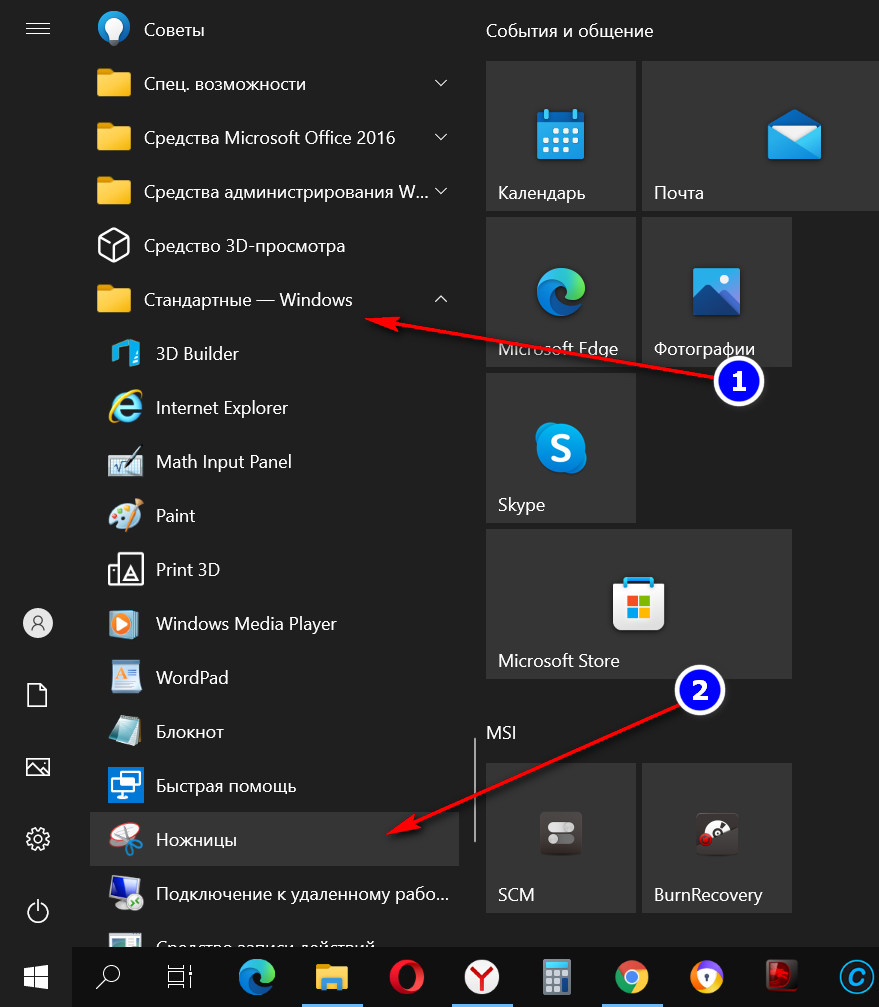Open the Microsoft Store tile

tap(639, 604)
